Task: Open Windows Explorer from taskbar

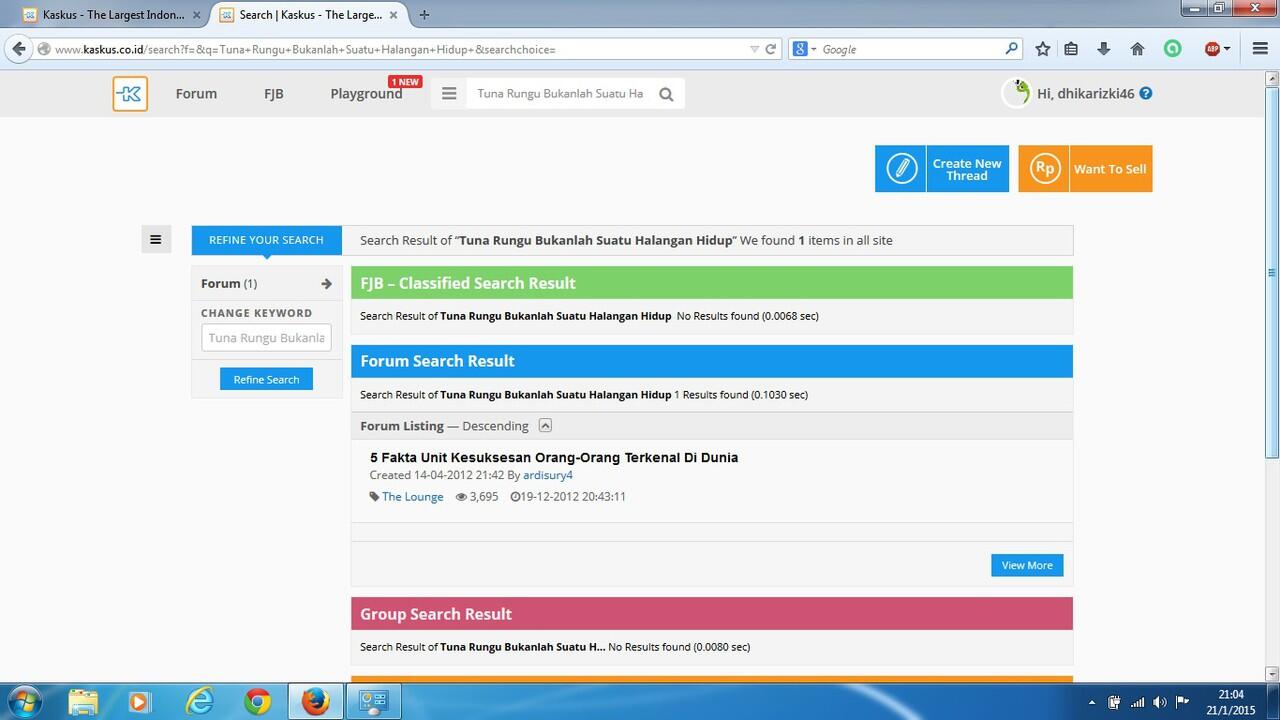Action: click(x=83, y=702)
